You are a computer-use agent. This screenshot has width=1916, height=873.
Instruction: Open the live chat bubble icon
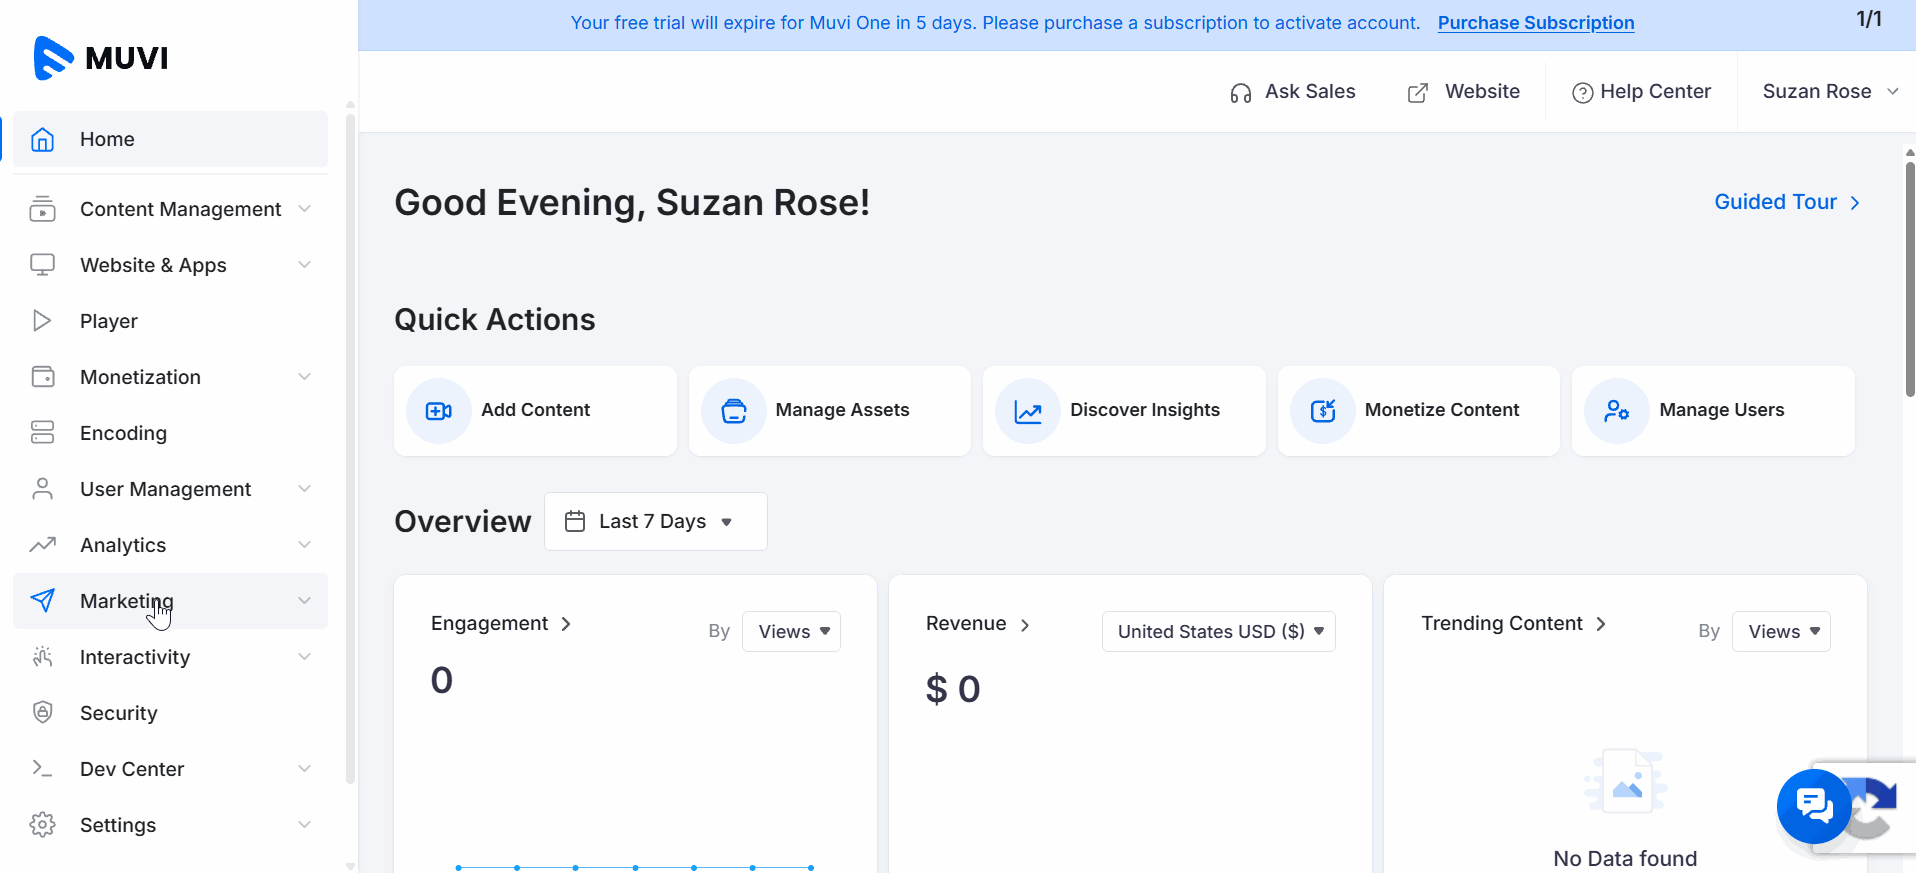(1814, 806)
